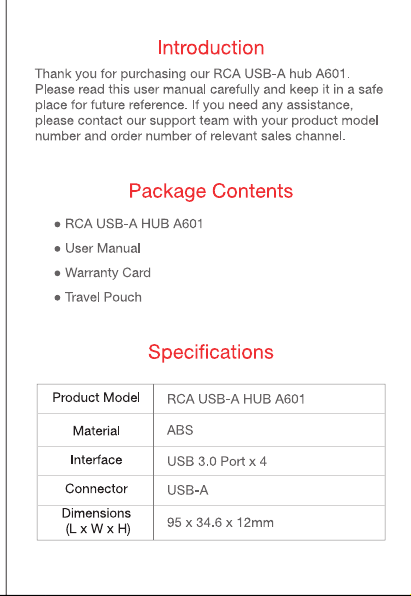Click the USB 3.0 Port x 4 value
This screenshot has height=596, width=411.
pos(217,461)
